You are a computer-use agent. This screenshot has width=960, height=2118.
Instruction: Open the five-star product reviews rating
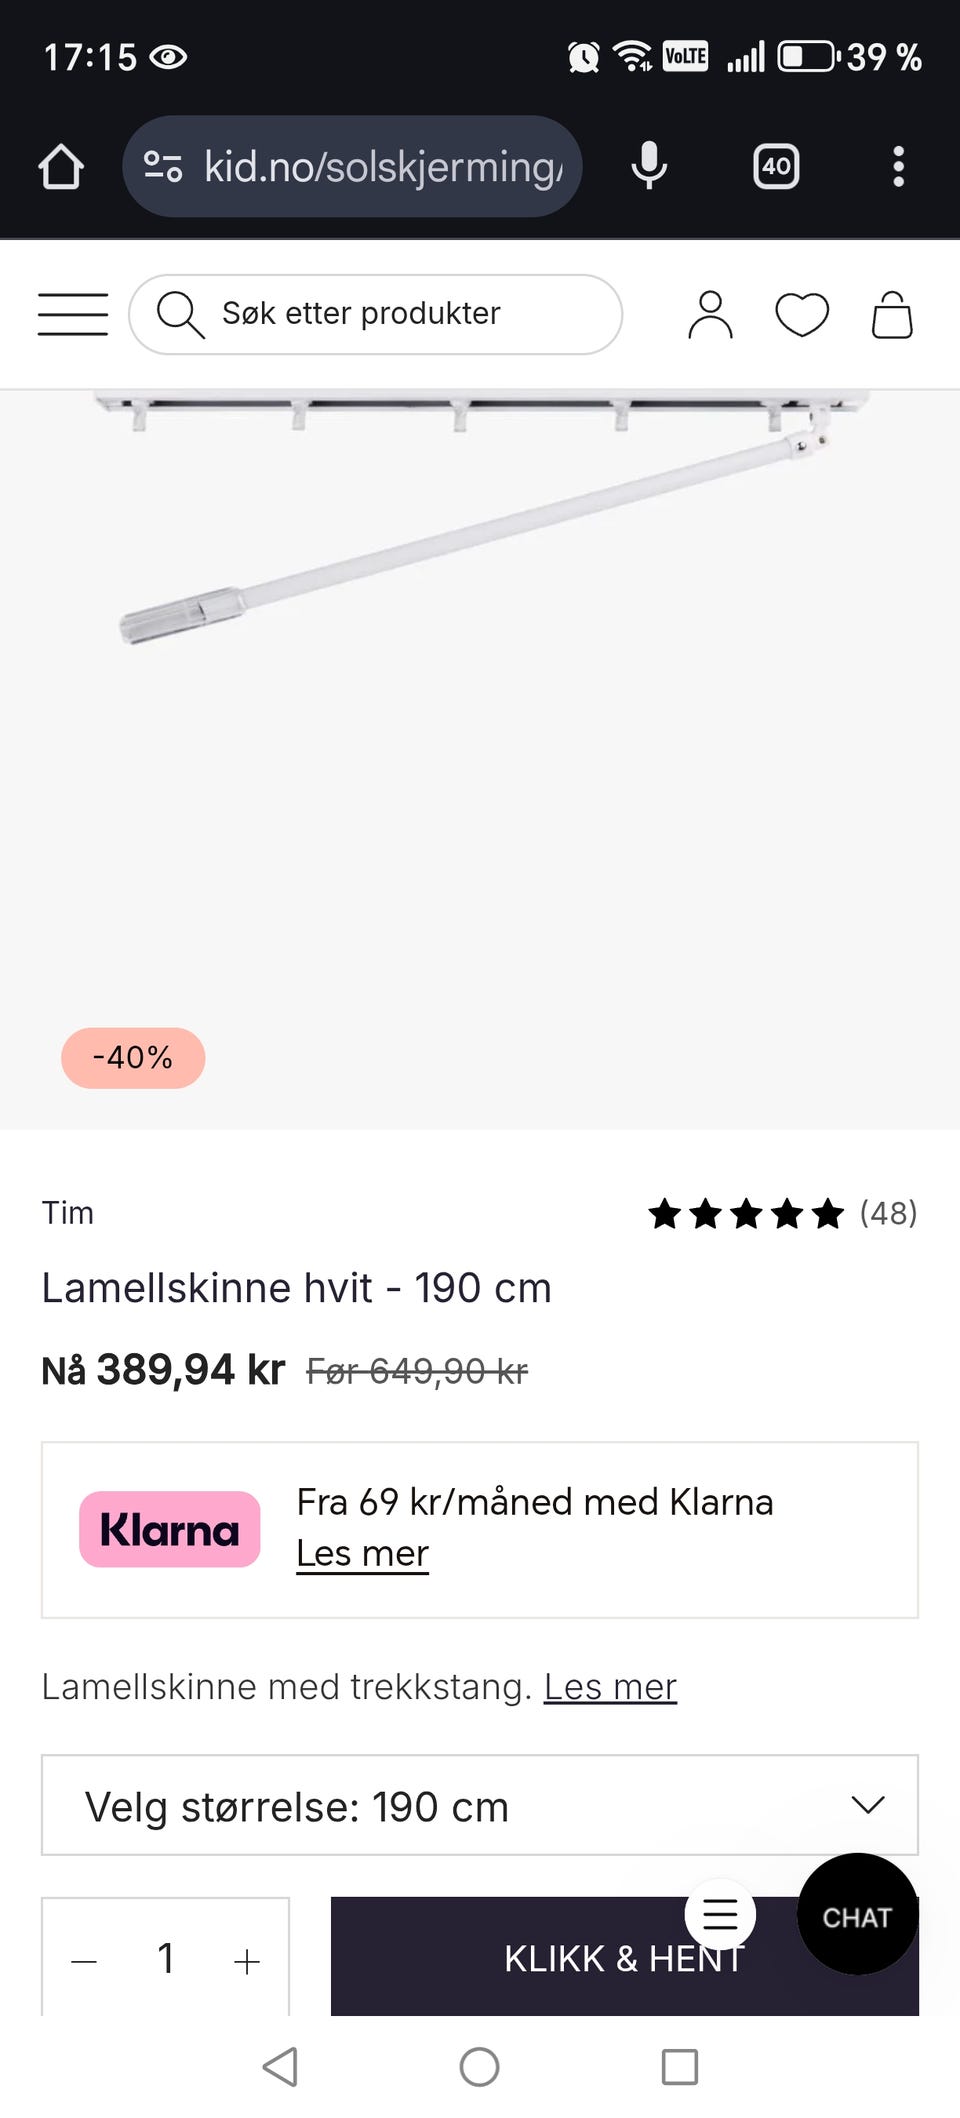(782, 1214)
